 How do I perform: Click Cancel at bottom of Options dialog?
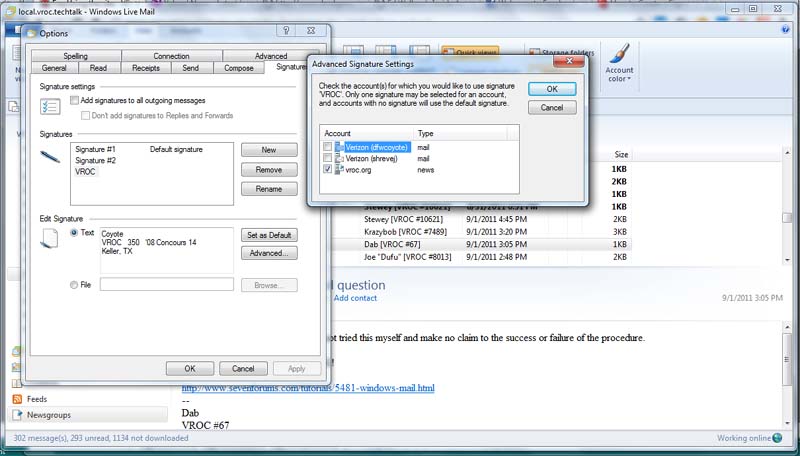tap(243, 368)
